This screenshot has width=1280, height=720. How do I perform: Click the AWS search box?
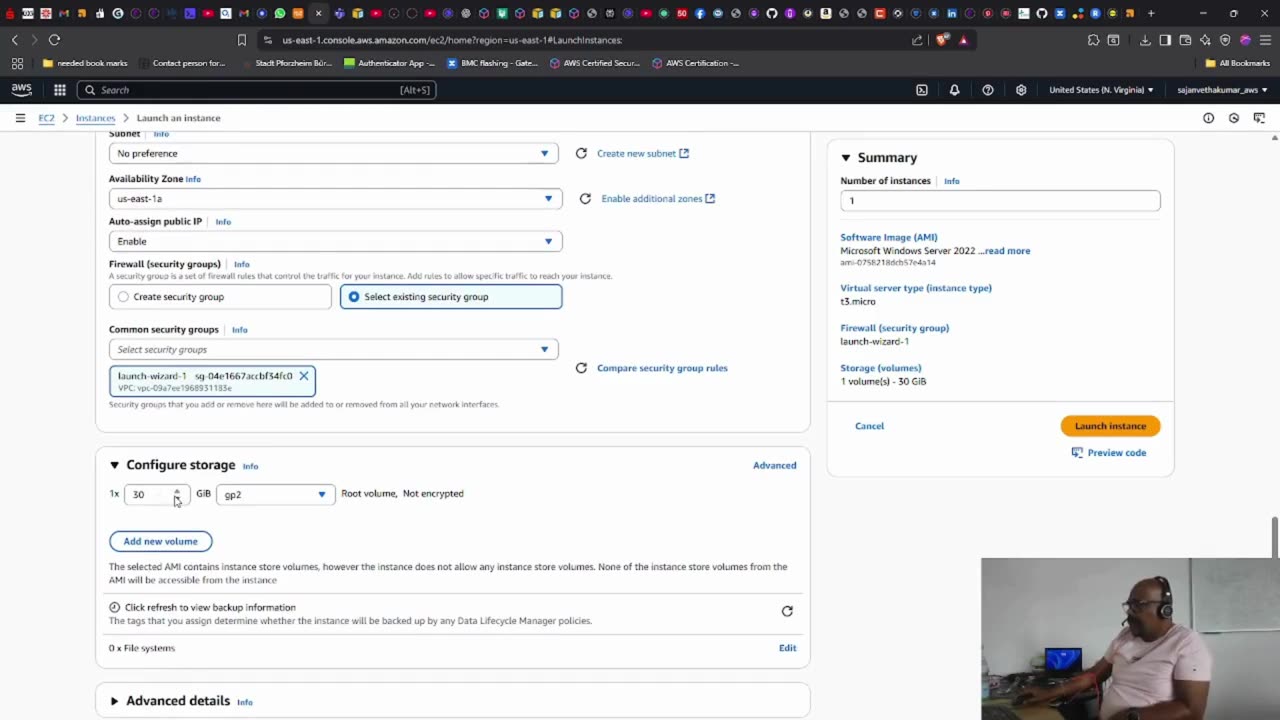pos(257,90)
